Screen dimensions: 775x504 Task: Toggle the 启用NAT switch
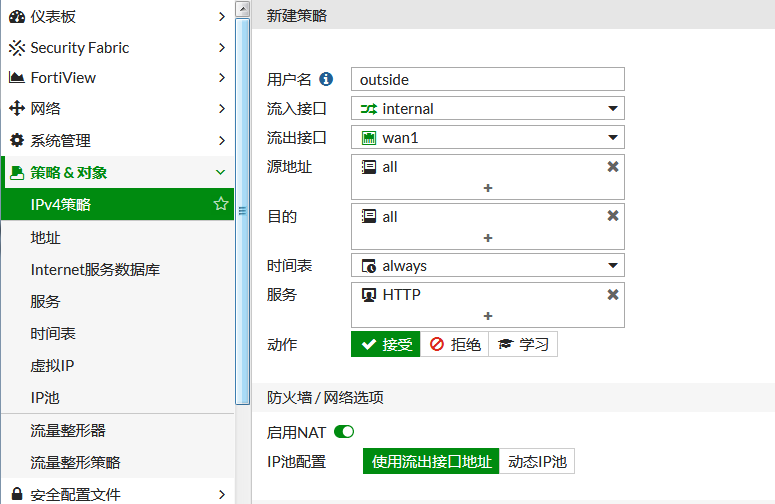click(x=344, y=432)
